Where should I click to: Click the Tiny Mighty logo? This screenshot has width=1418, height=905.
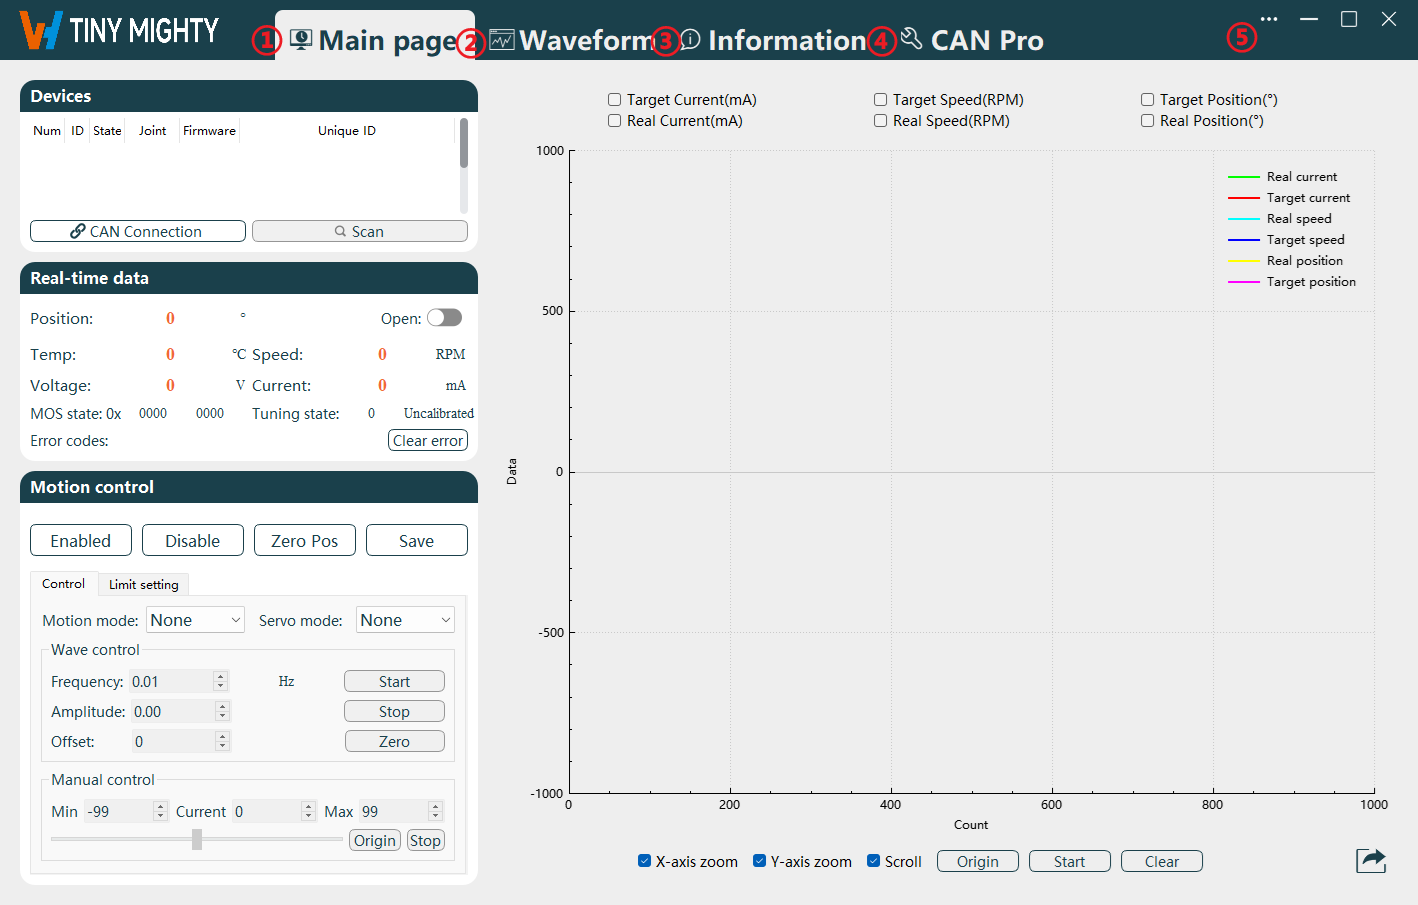click(119, 31)
